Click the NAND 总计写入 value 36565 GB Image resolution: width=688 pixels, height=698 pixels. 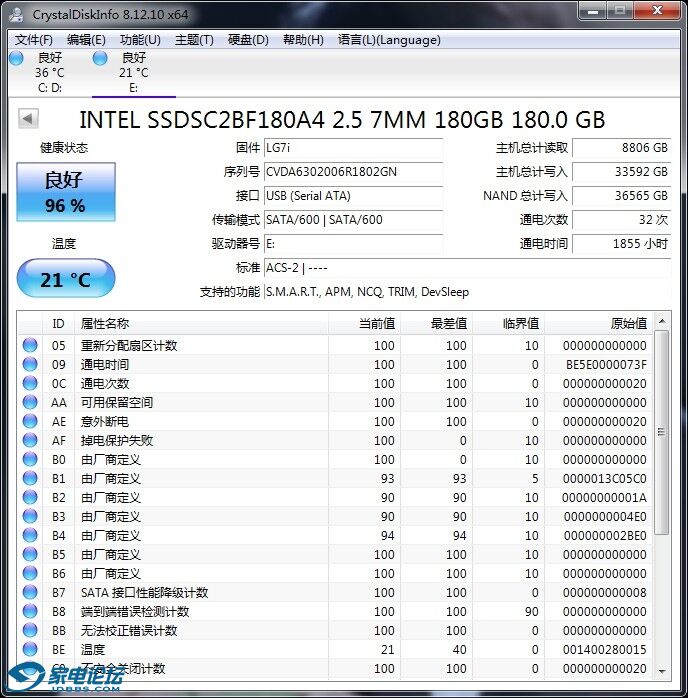click(622, 196)
